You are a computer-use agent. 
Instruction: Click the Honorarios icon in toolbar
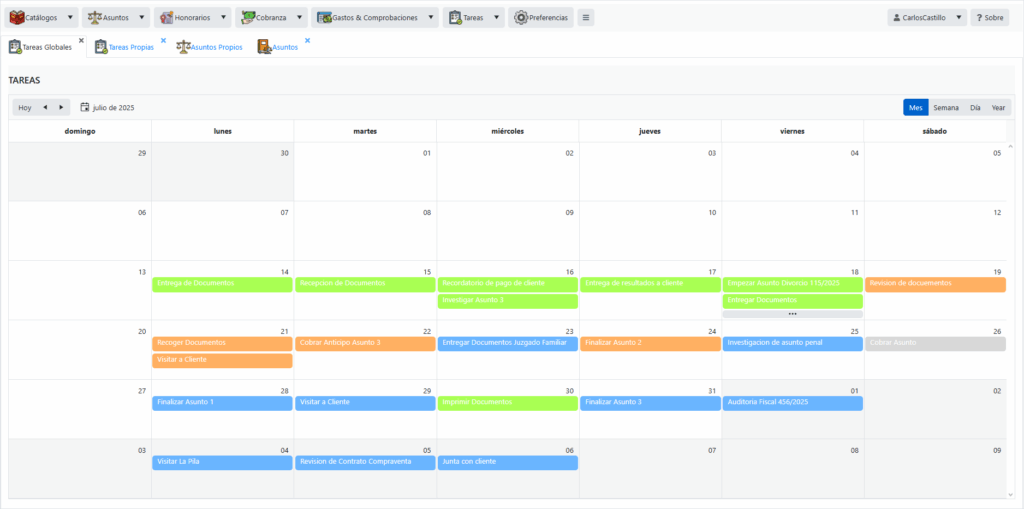pos(166,18)
